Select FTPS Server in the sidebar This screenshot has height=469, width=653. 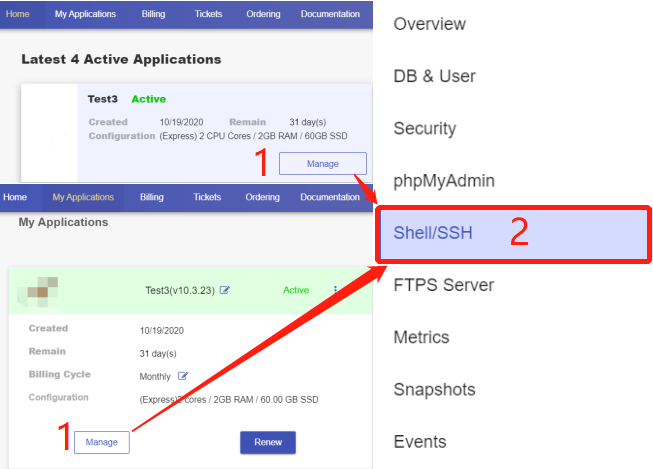pyautogui.click(x=443, y=285)
